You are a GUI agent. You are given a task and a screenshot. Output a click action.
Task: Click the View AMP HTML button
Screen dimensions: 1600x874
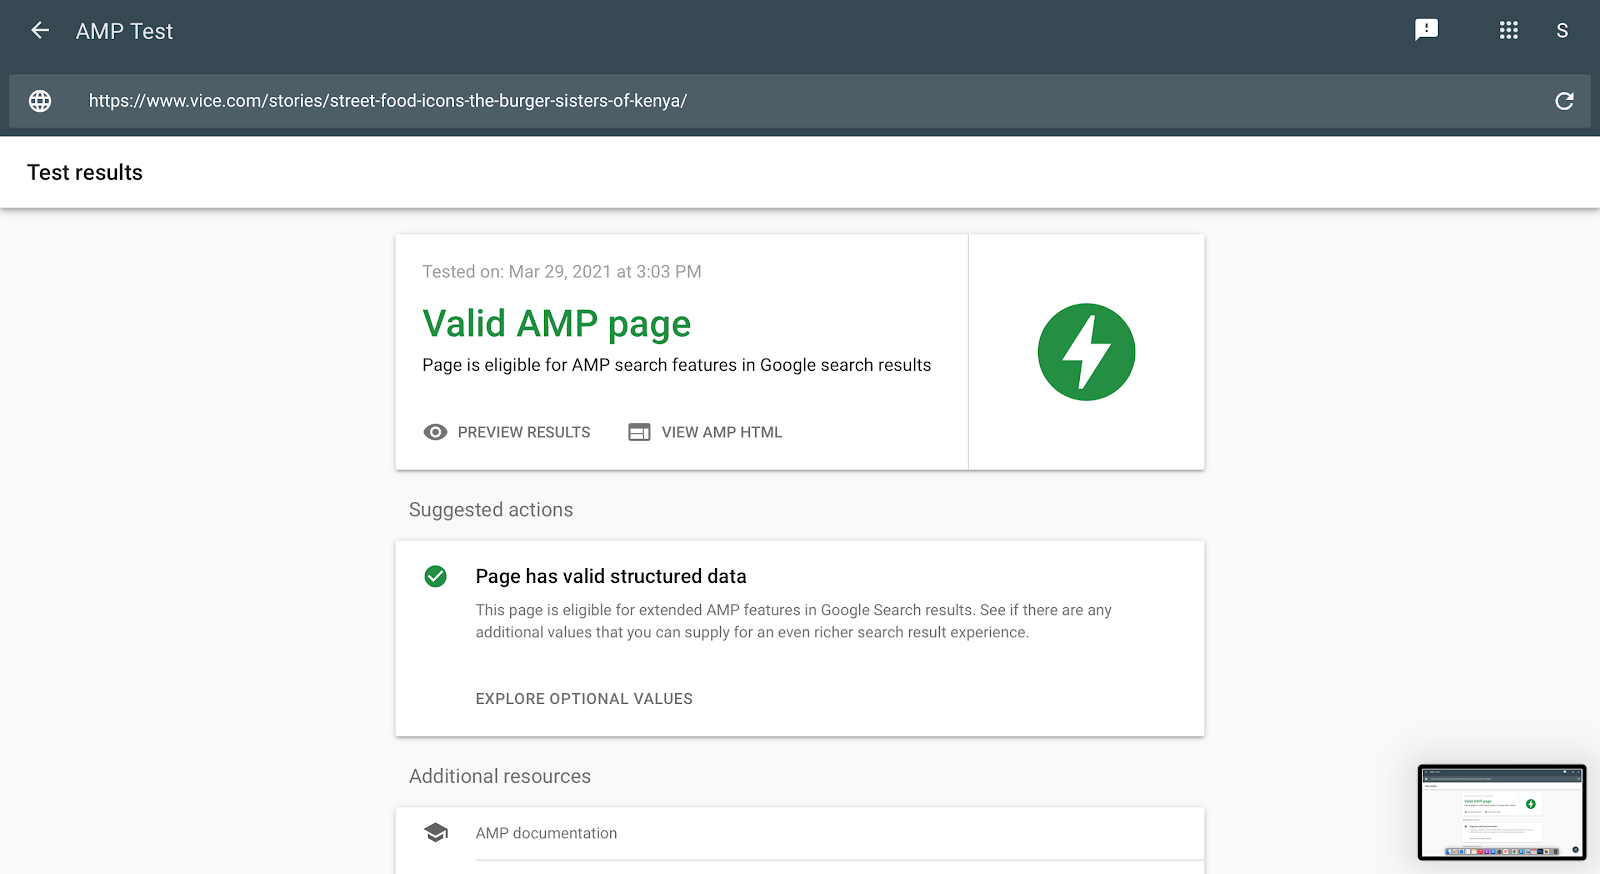point(706,432)
